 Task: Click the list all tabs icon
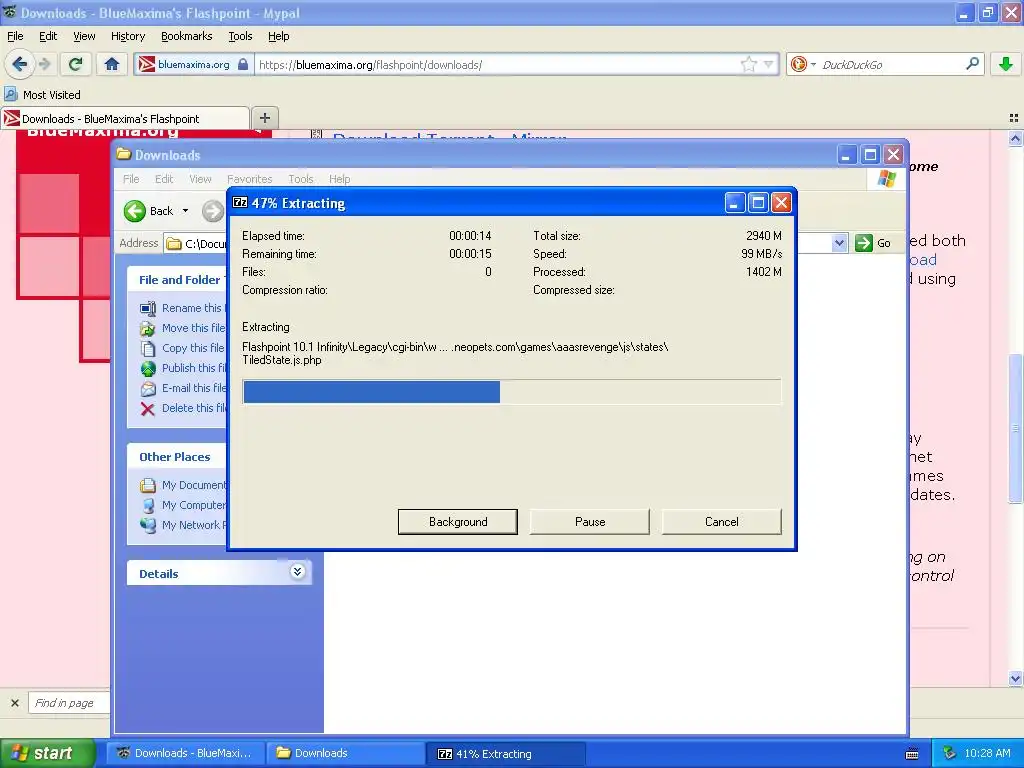click(1013, 118)
